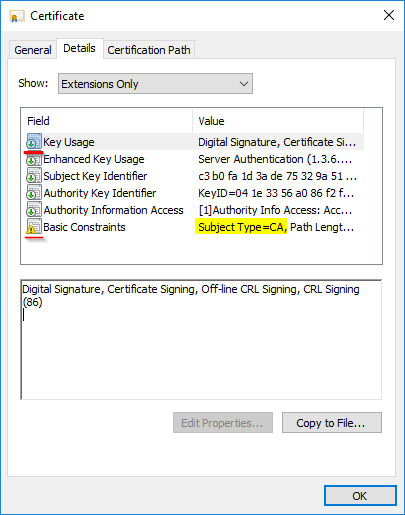Viewport: 405px width, 515px height.
Task: Select the Basic Constraints value Subject Type=CA
Action: 241,227
